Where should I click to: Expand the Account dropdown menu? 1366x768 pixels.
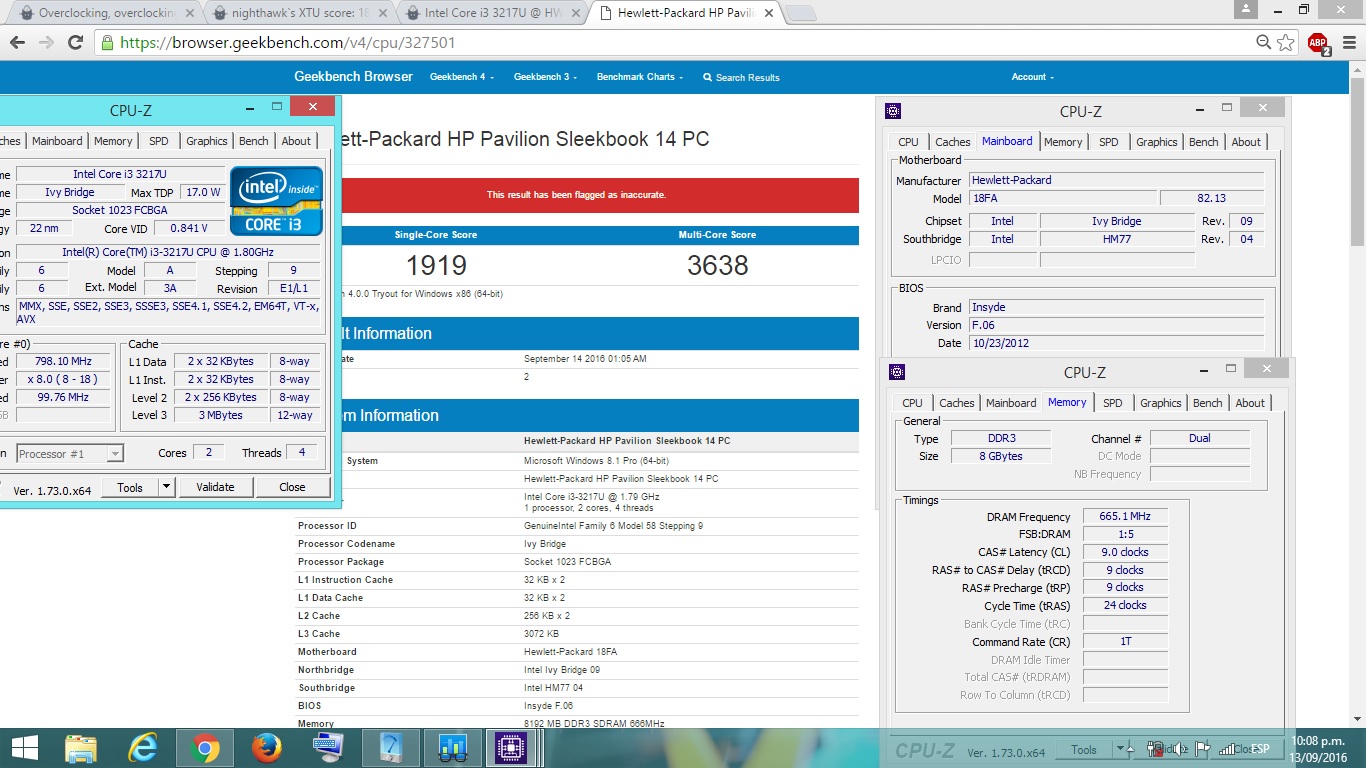1033,77
